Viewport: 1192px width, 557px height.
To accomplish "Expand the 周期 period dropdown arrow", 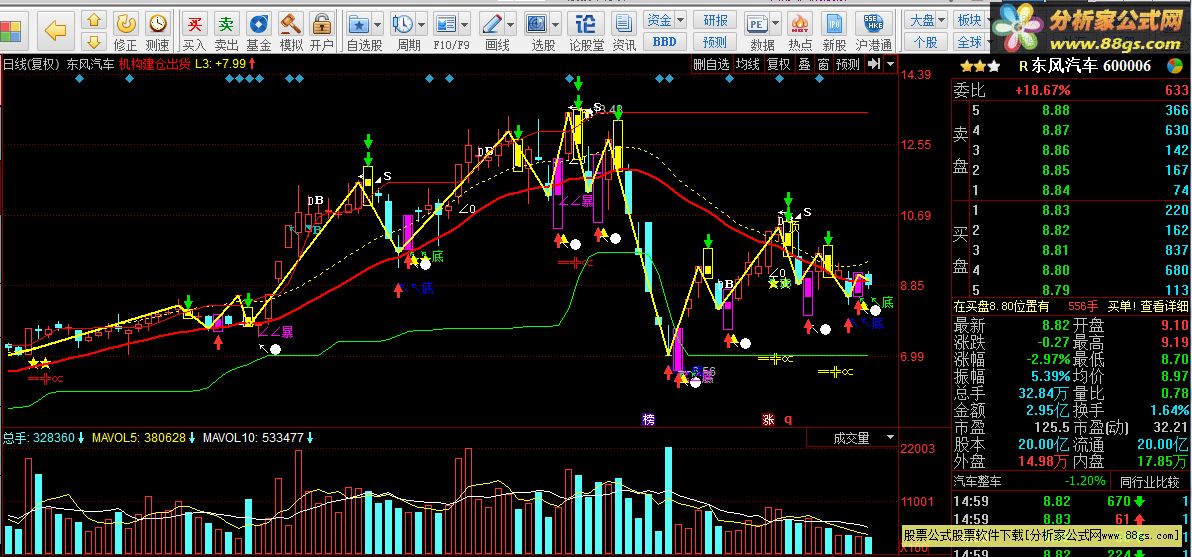I will pos(421,24).
